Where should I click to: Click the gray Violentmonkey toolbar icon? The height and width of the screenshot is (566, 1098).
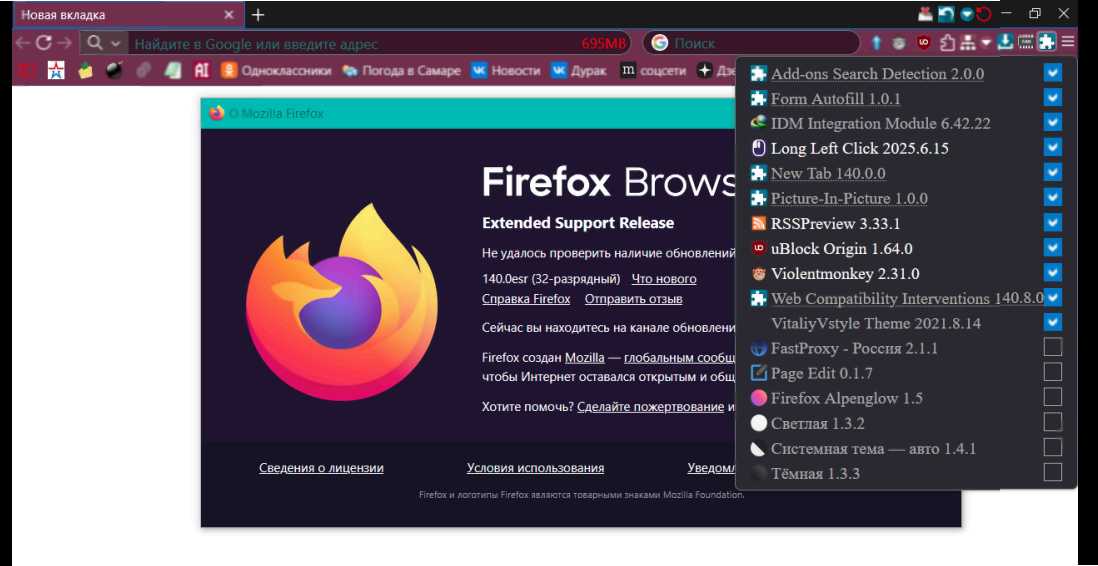click(x=900, y=43)
